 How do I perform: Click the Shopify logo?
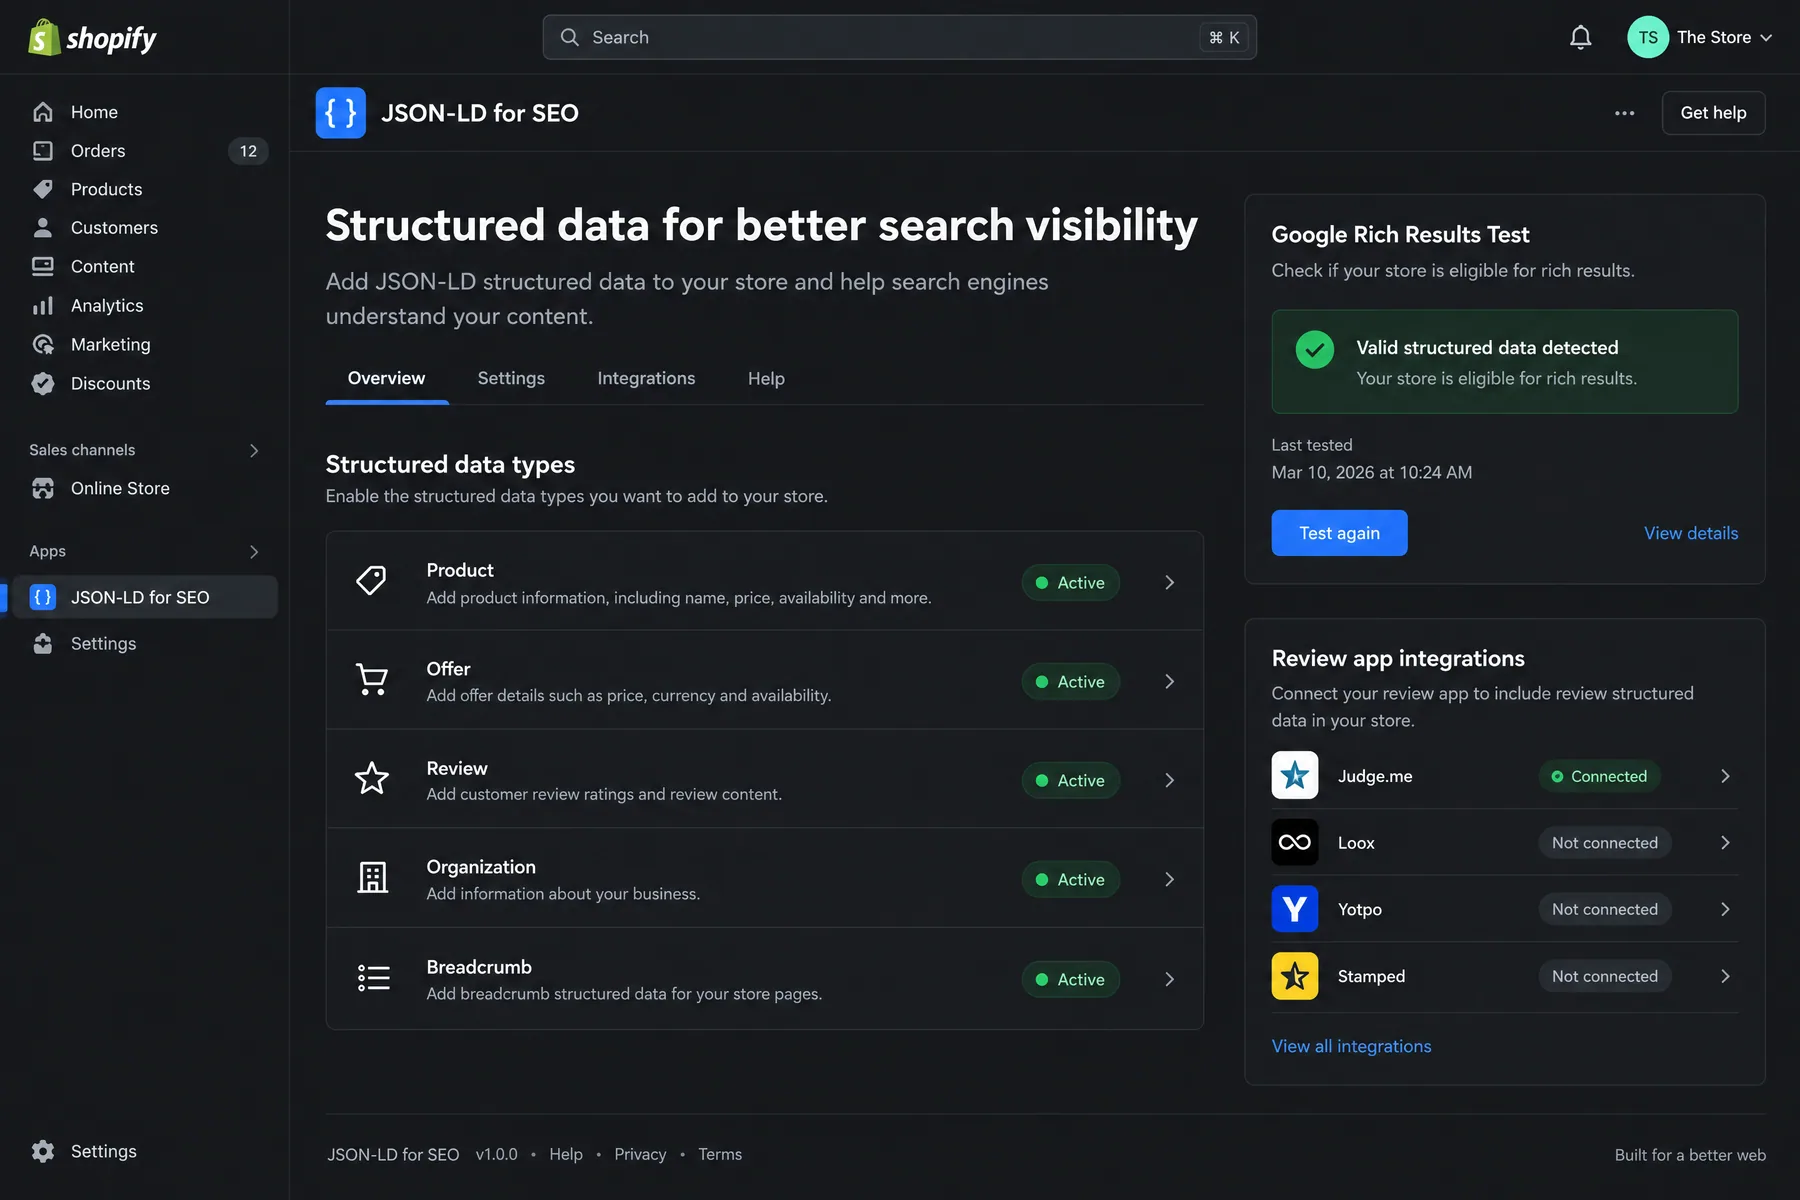[92, 38]
